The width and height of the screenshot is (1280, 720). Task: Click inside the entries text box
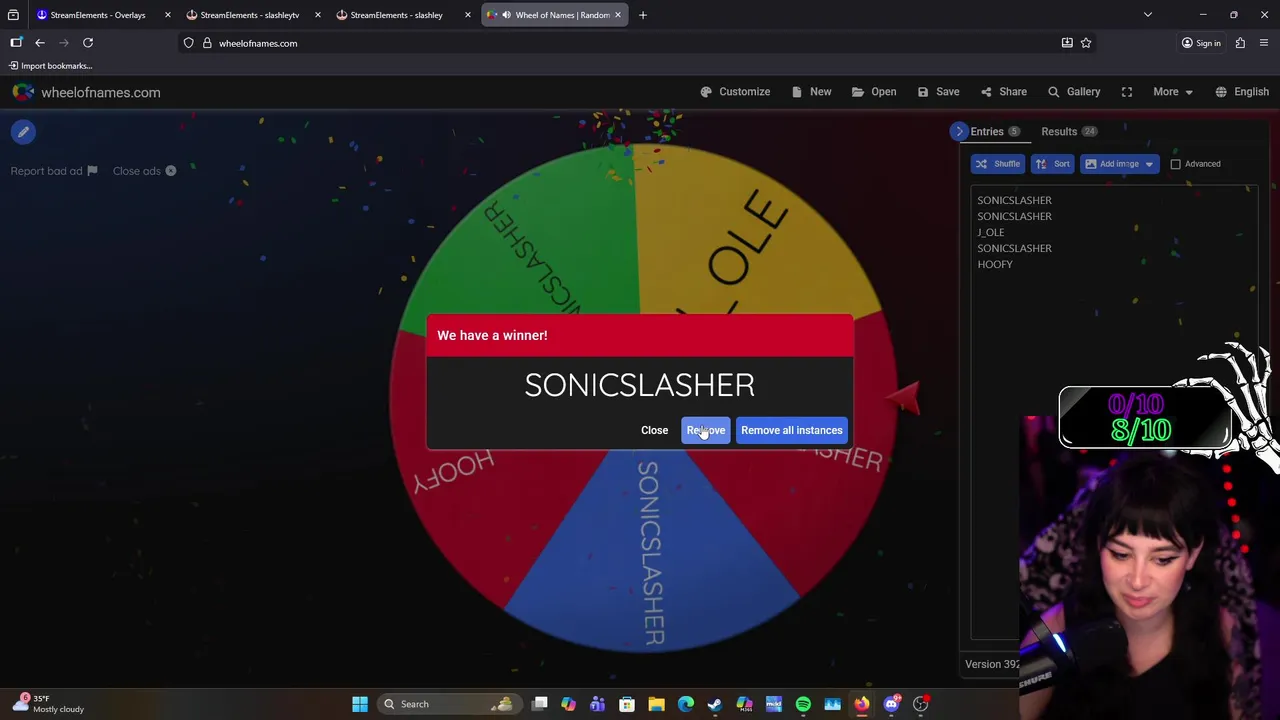click(1114, 412)
